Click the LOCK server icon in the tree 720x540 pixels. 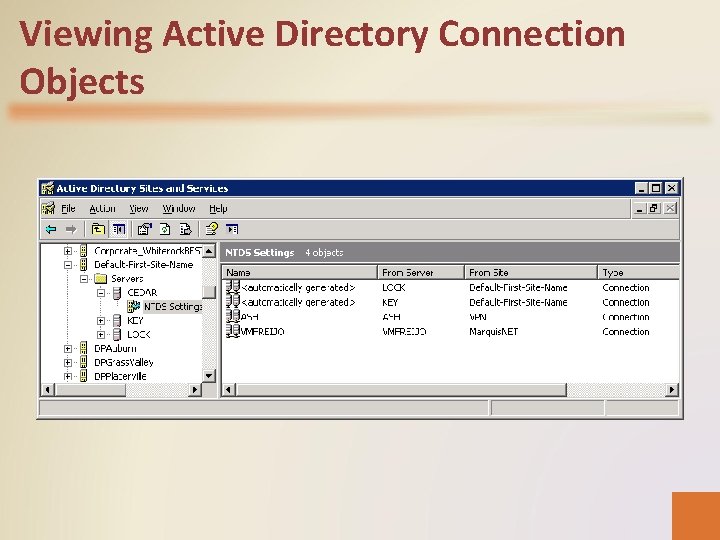[118, 334]
